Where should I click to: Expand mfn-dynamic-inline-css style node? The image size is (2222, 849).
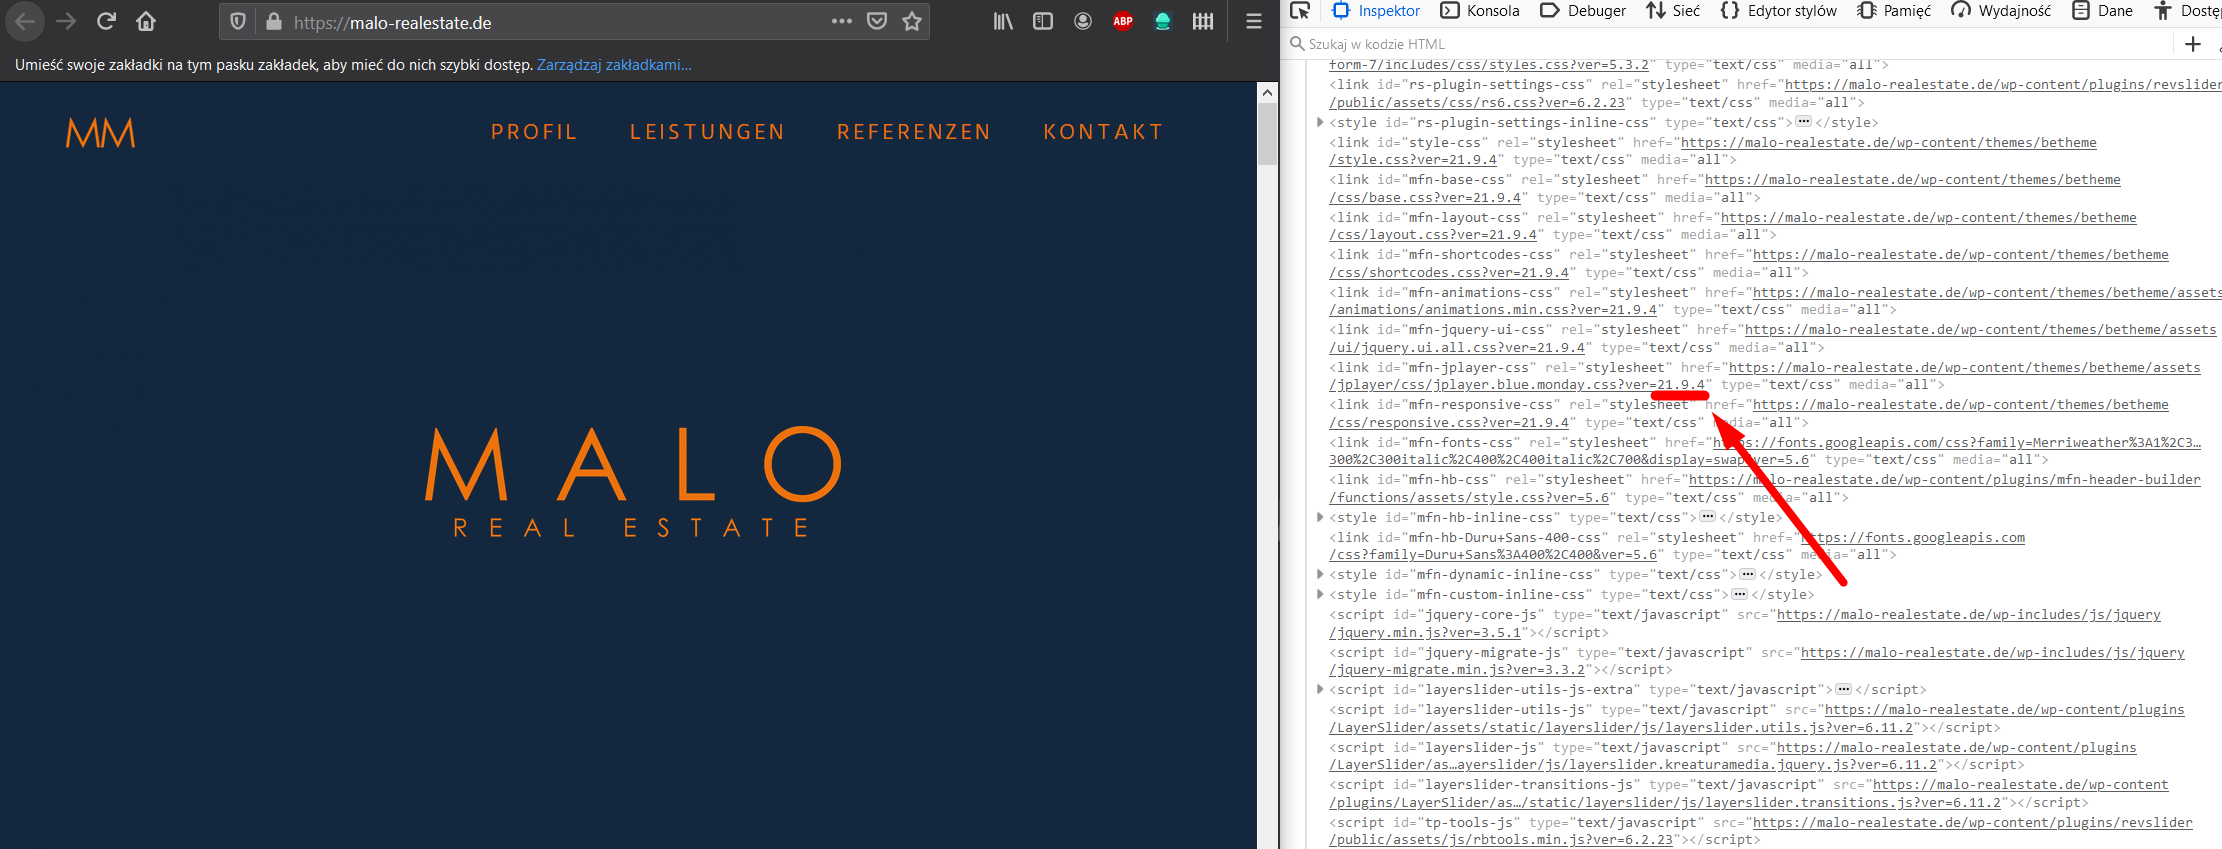pos(1320,574)
